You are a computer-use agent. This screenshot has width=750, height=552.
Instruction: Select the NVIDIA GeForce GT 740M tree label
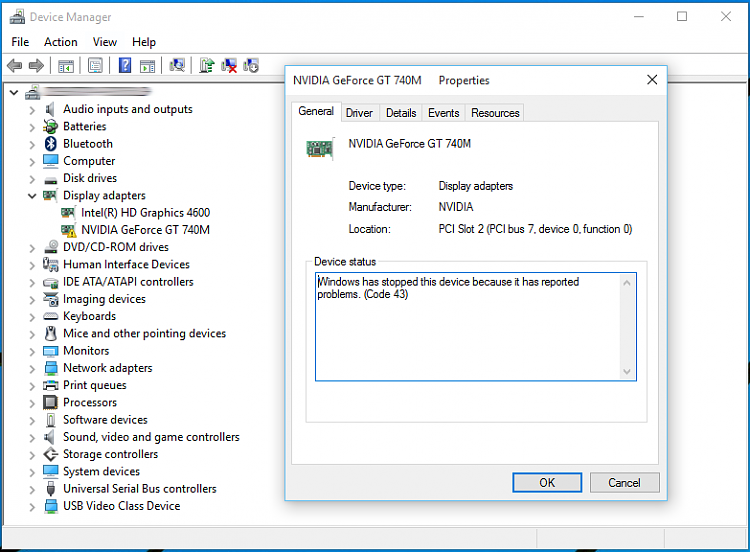click(x=145, y=230)
